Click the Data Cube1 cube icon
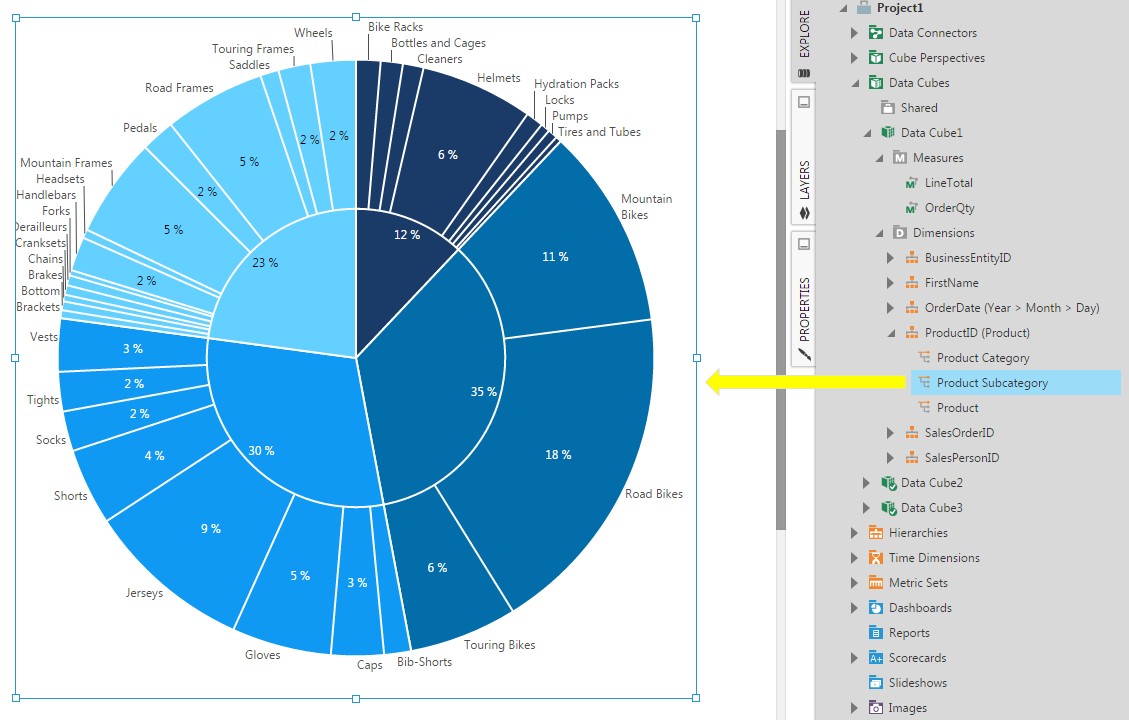The width and height of the screenshot is (1129, 720). [888, 133]
